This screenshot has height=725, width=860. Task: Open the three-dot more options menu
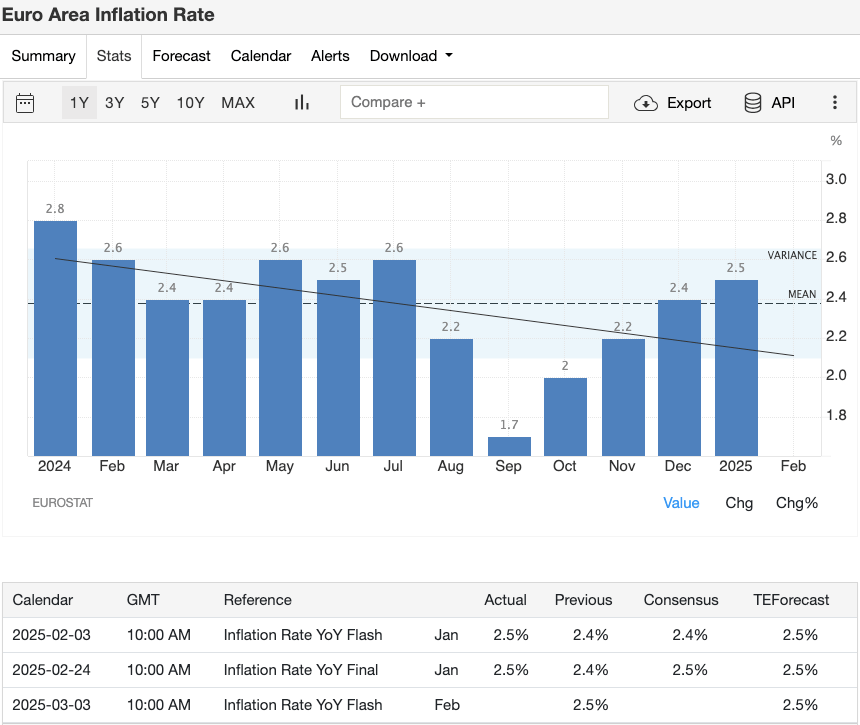pos(835,102)
